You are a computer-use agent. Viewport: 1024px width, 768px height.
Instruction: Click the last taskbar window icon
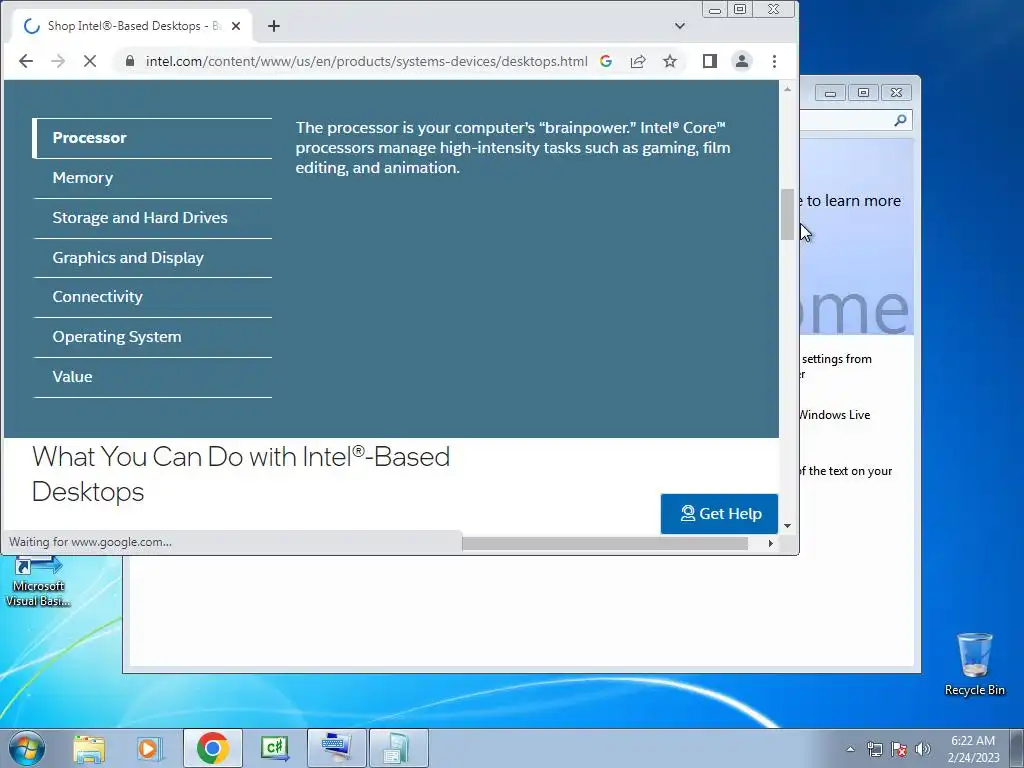click(398, 748)
